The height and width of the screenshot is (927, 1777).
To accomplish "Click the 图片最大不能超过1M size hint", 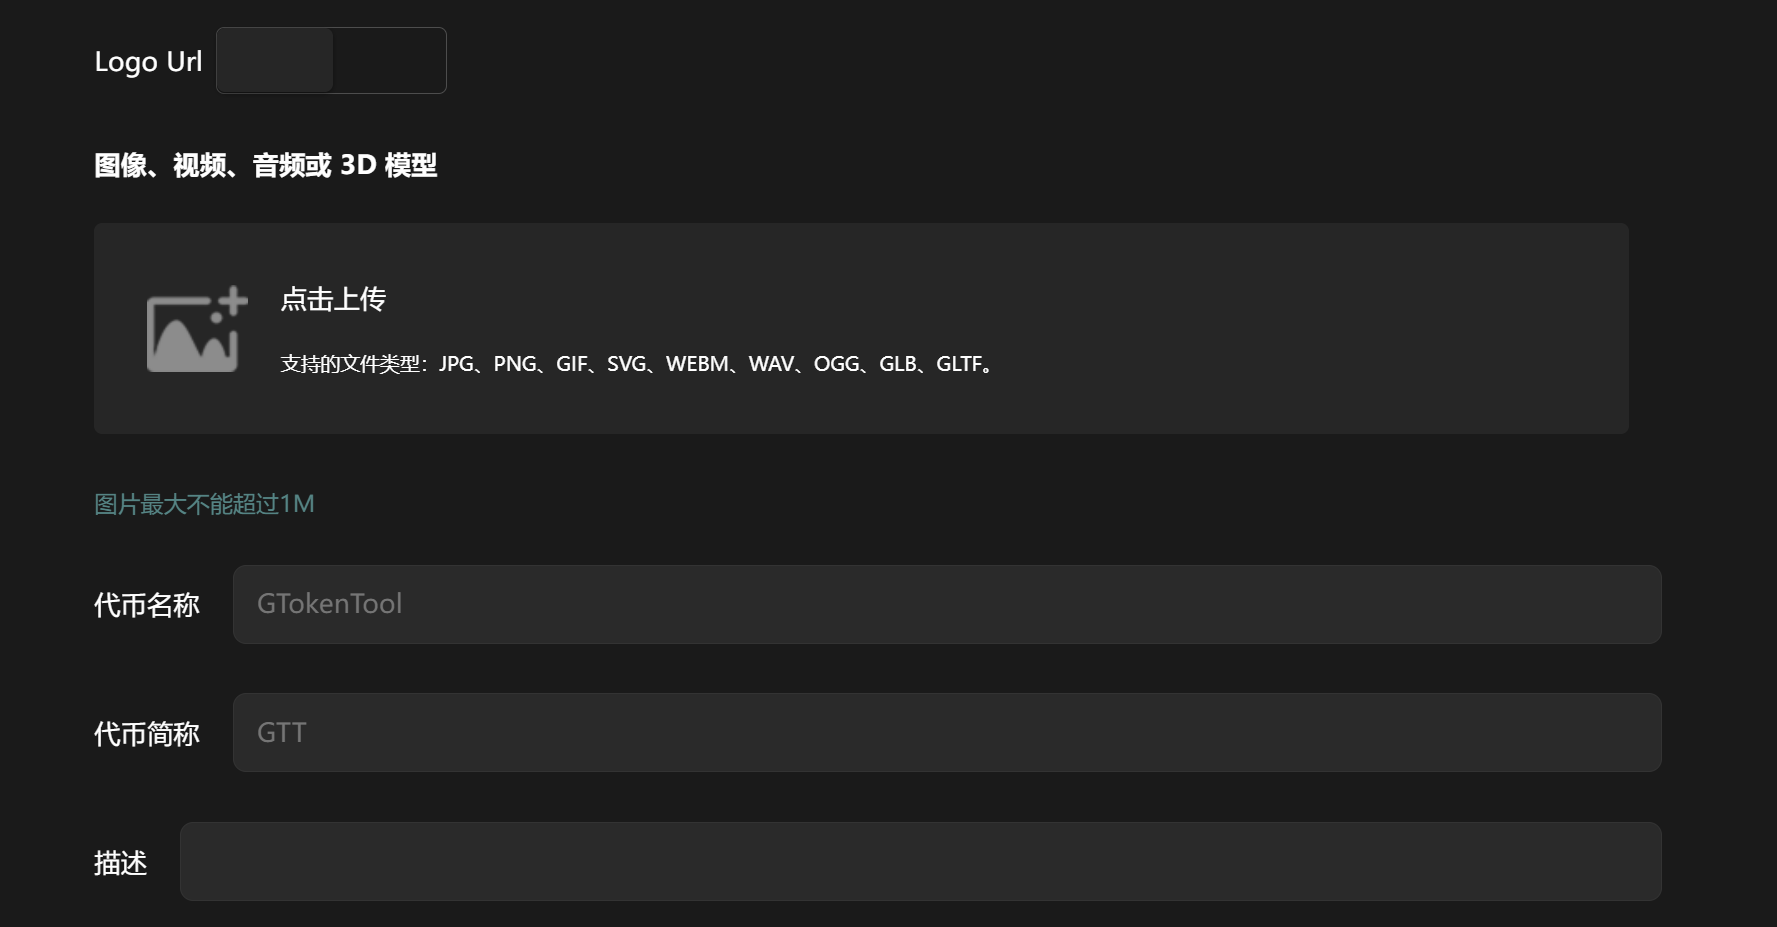I will 204,504.
